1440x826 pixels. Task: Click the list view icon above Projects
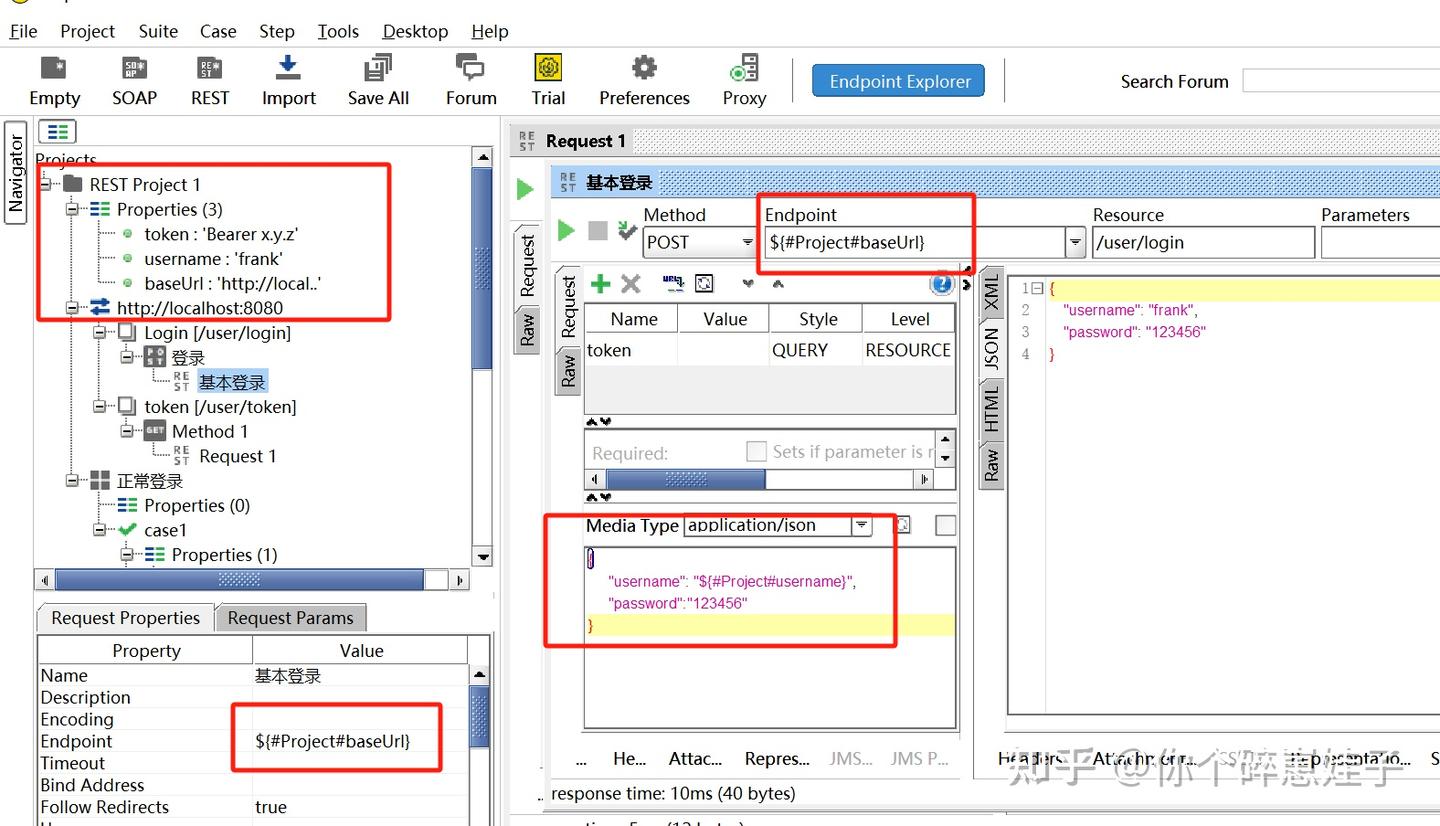57,131
